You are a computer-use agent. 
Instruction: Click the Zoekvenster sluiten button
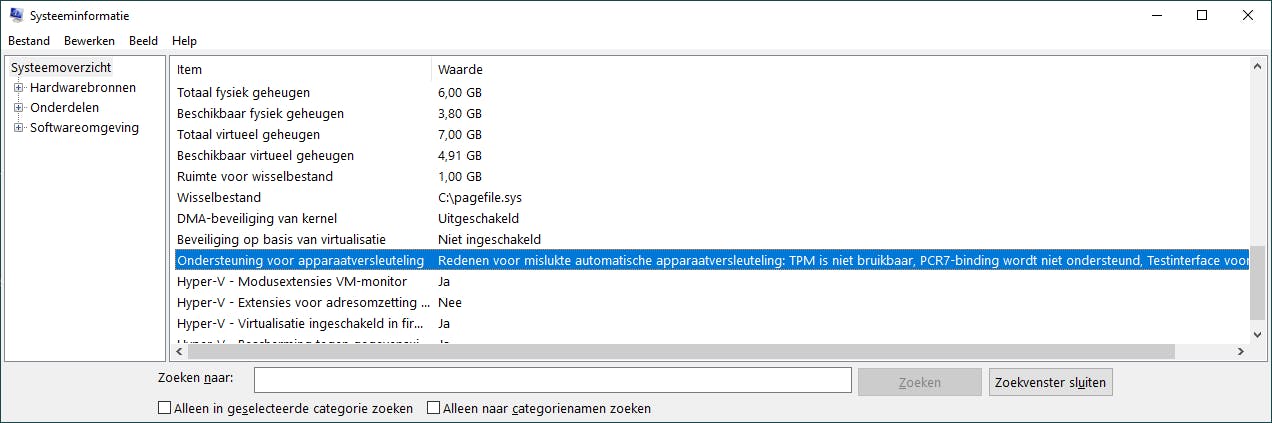(1050, 382)
